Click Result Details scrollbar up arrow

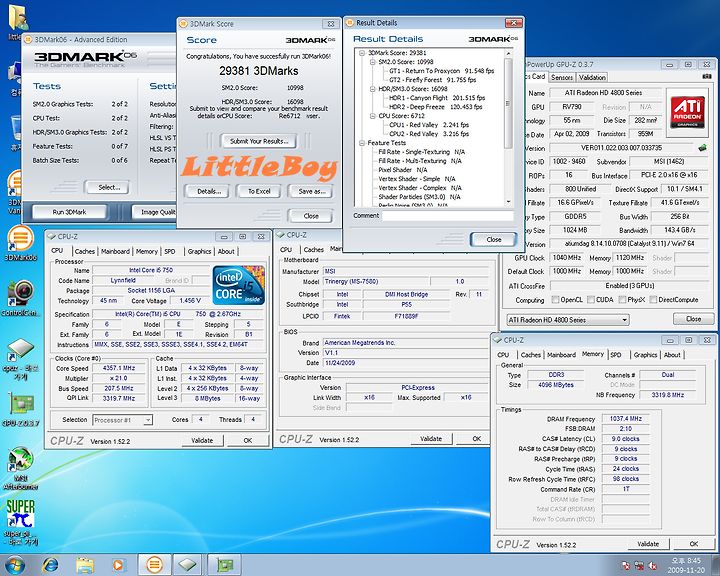pyautogui.click(x=508, y=54)
